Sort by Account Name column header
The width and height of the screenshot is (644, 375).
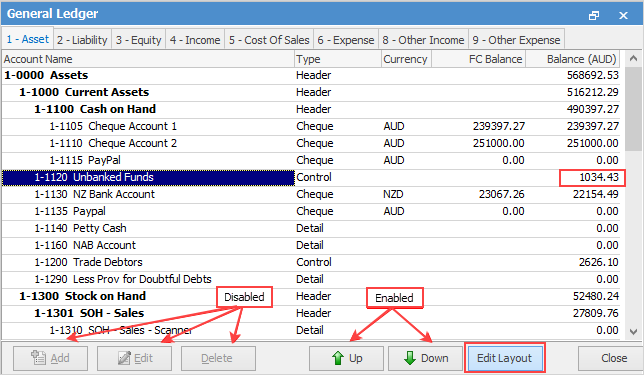148,59
